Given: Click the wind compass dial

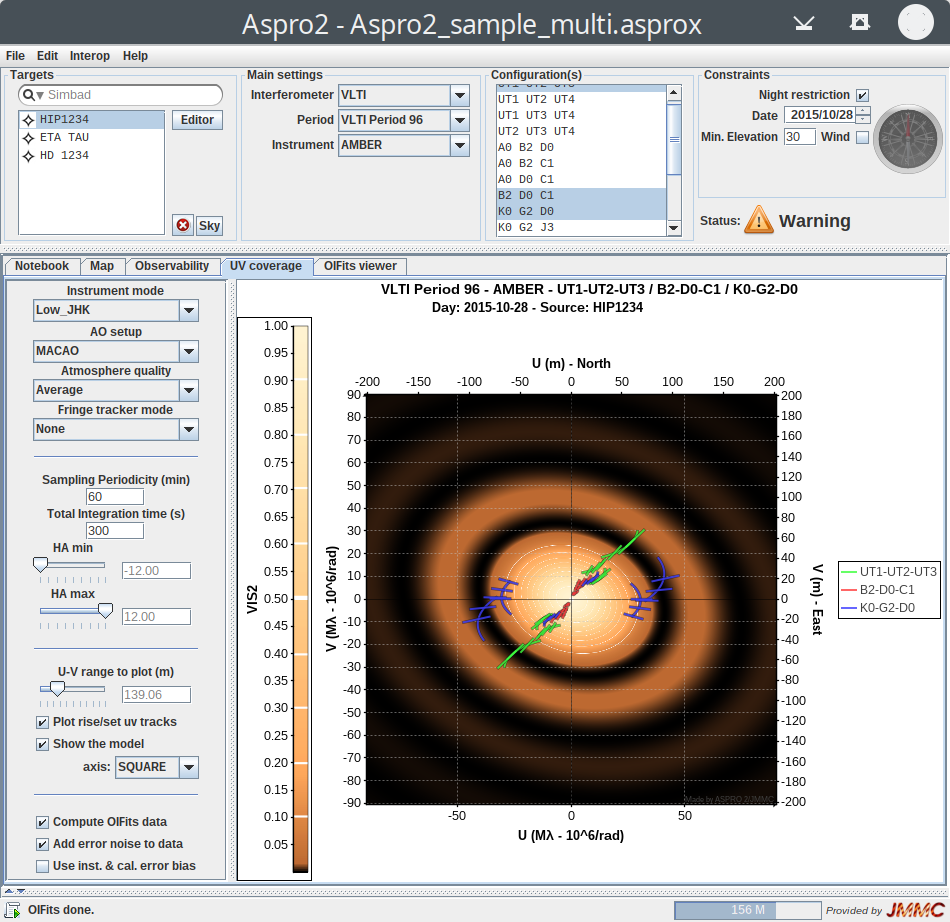Looking at the screenshot, I should pyautogui.click(x=908, y=139).
